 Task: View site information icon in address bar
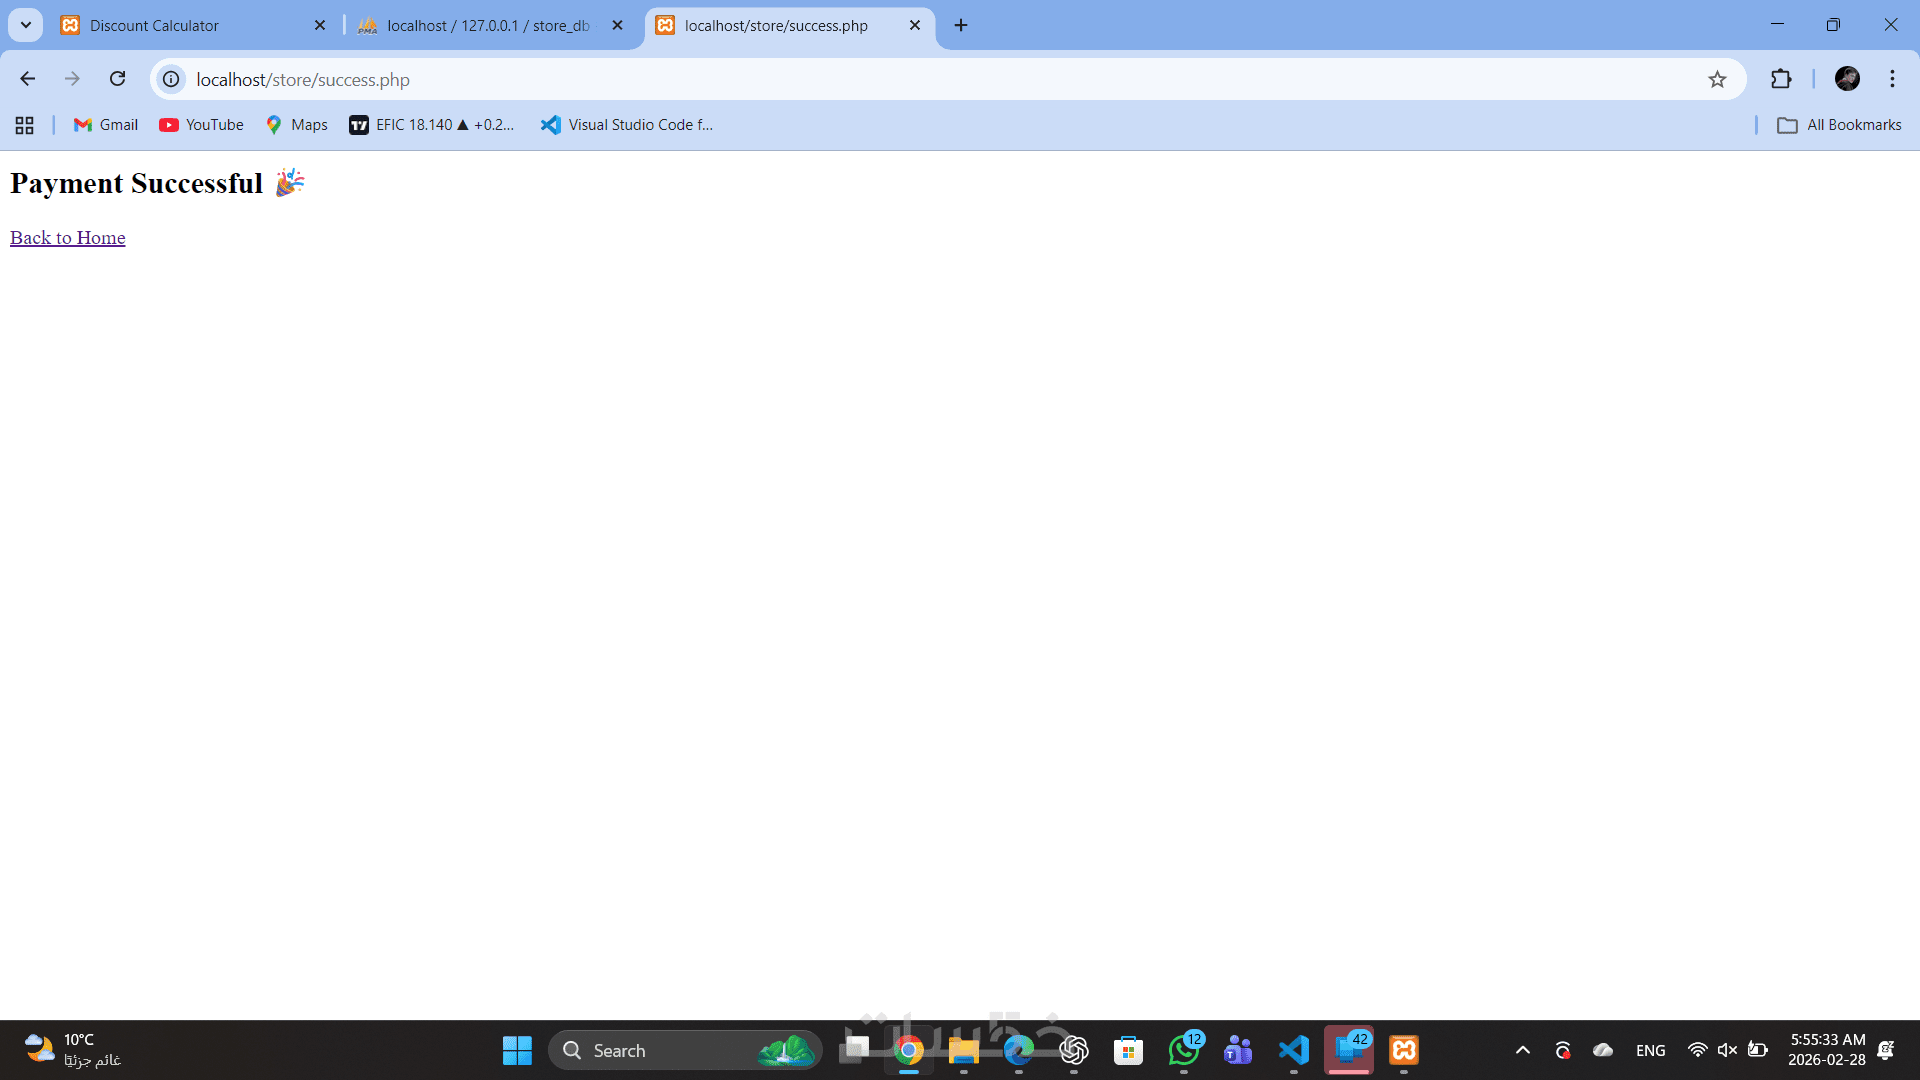[171, 79]
